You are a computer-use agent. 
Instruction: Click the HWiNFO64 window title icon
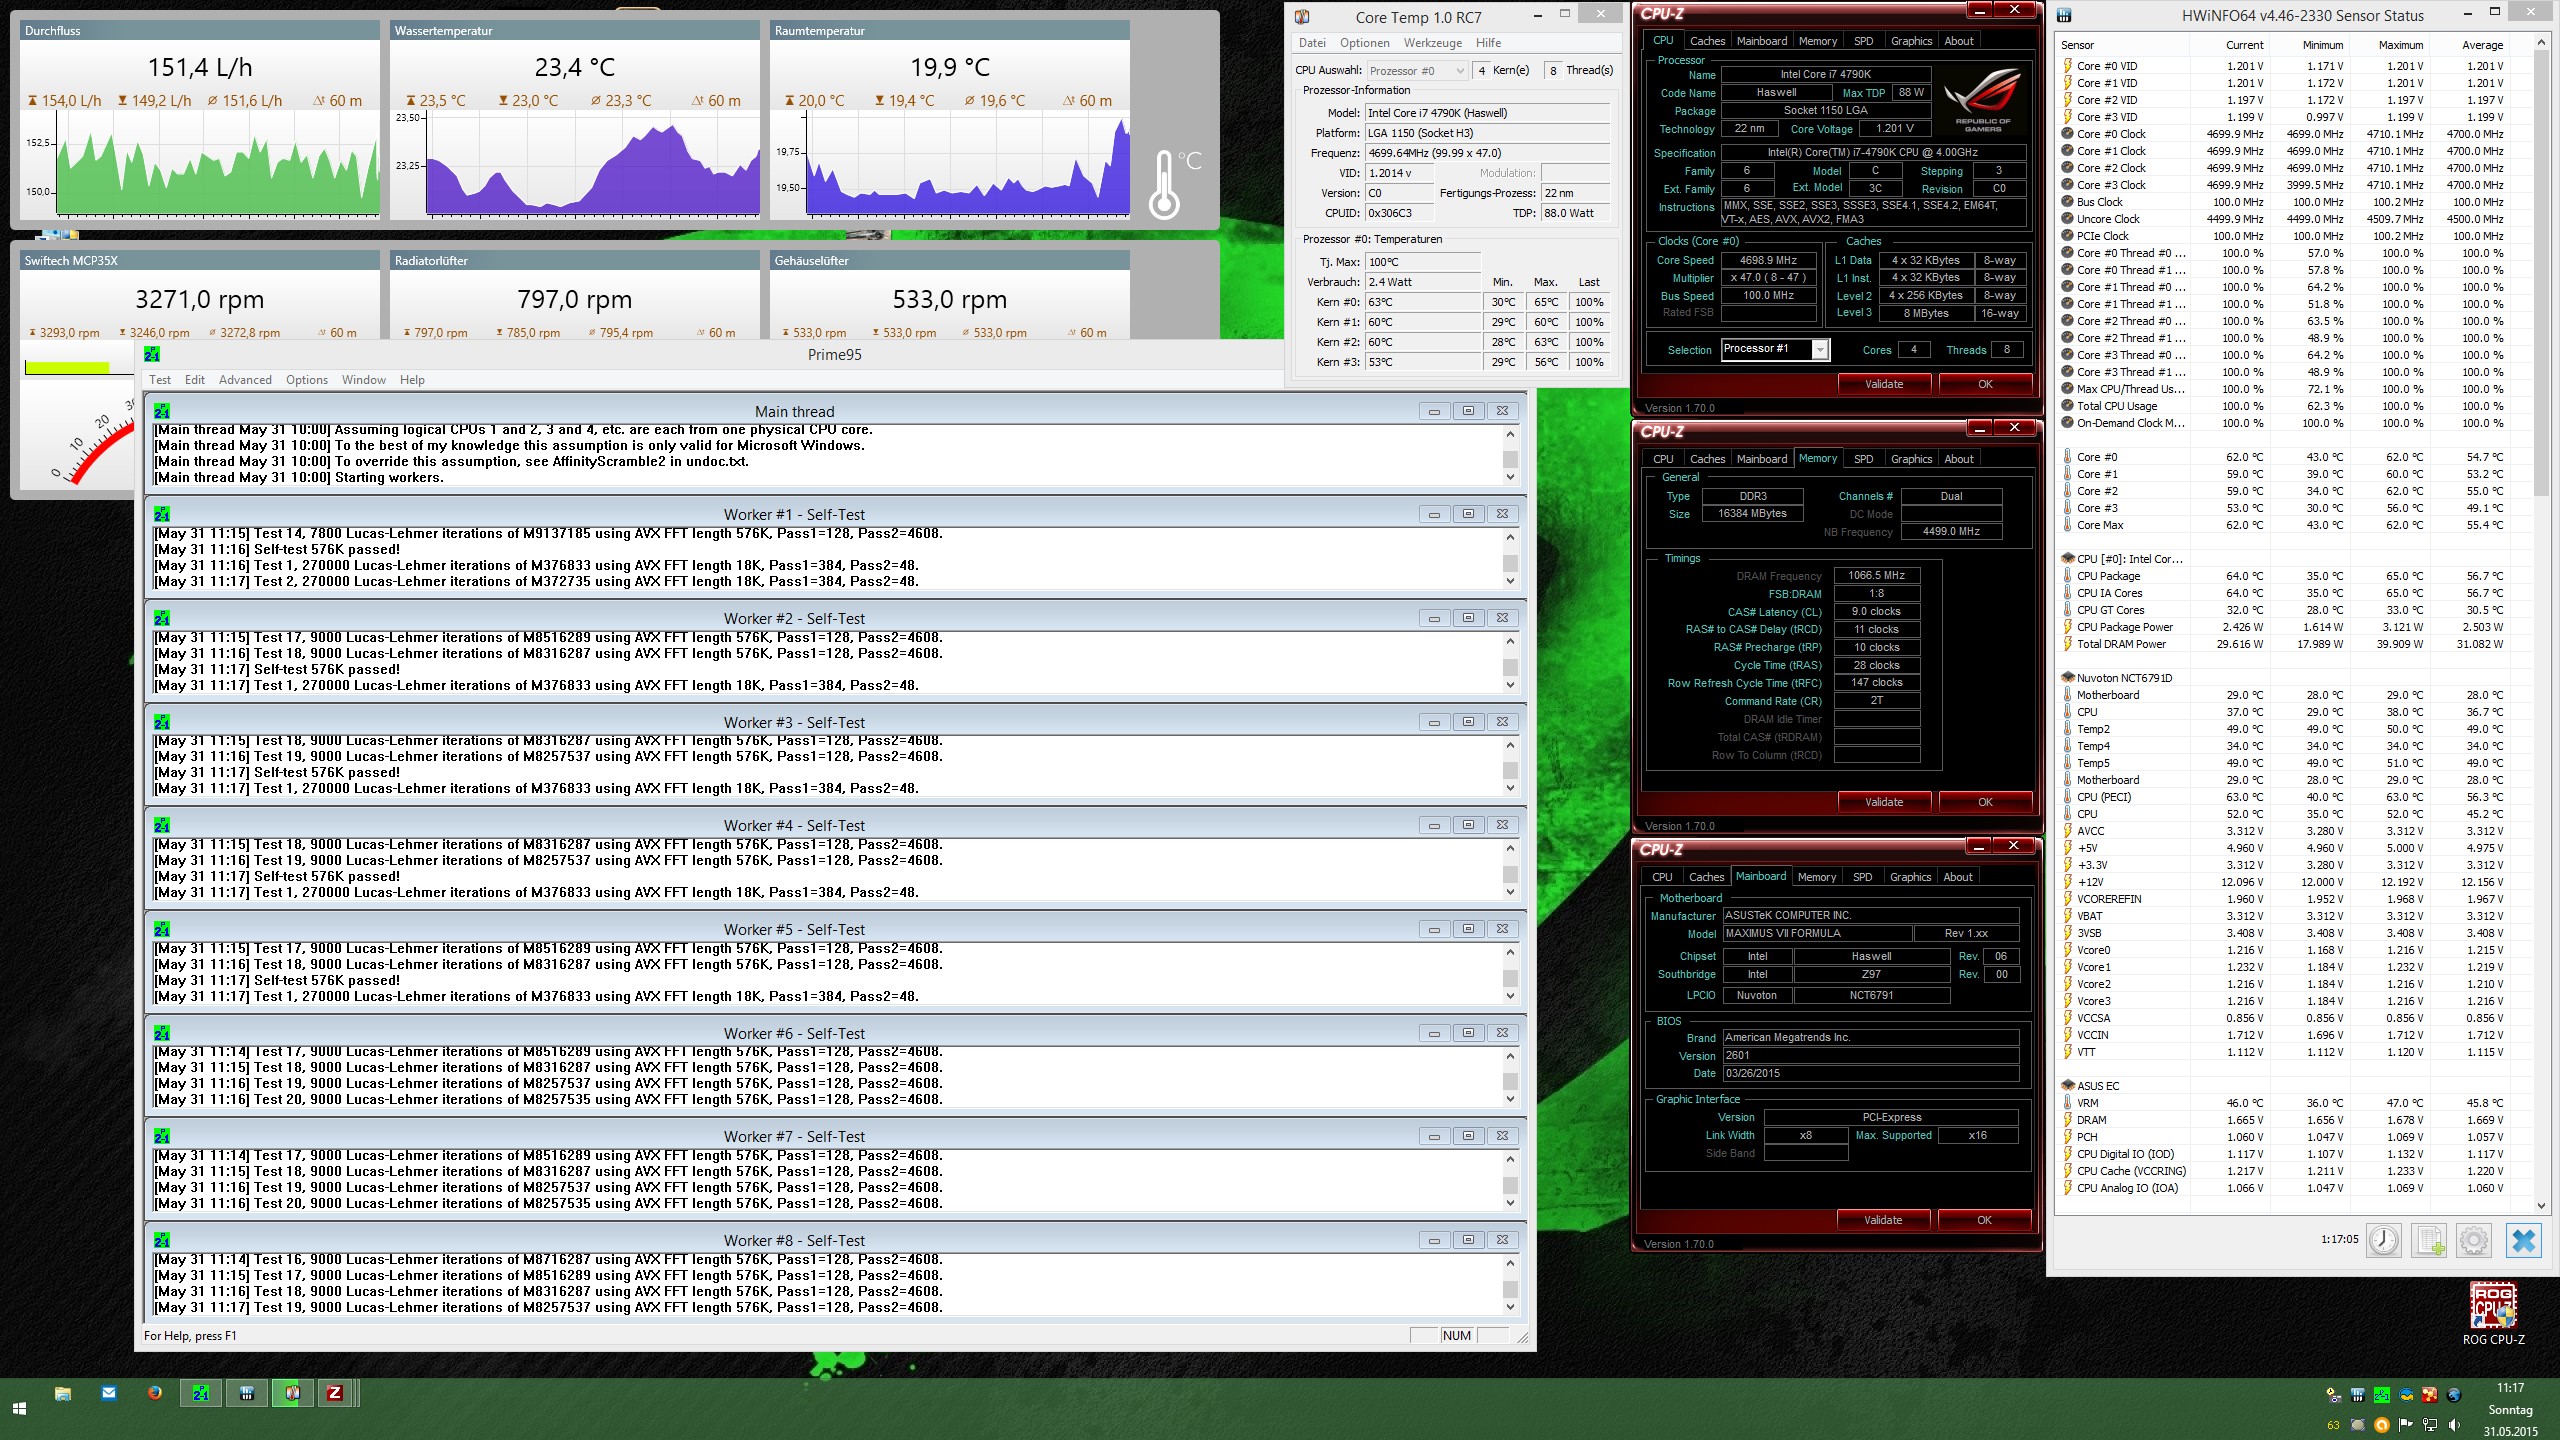[2064, 16]
